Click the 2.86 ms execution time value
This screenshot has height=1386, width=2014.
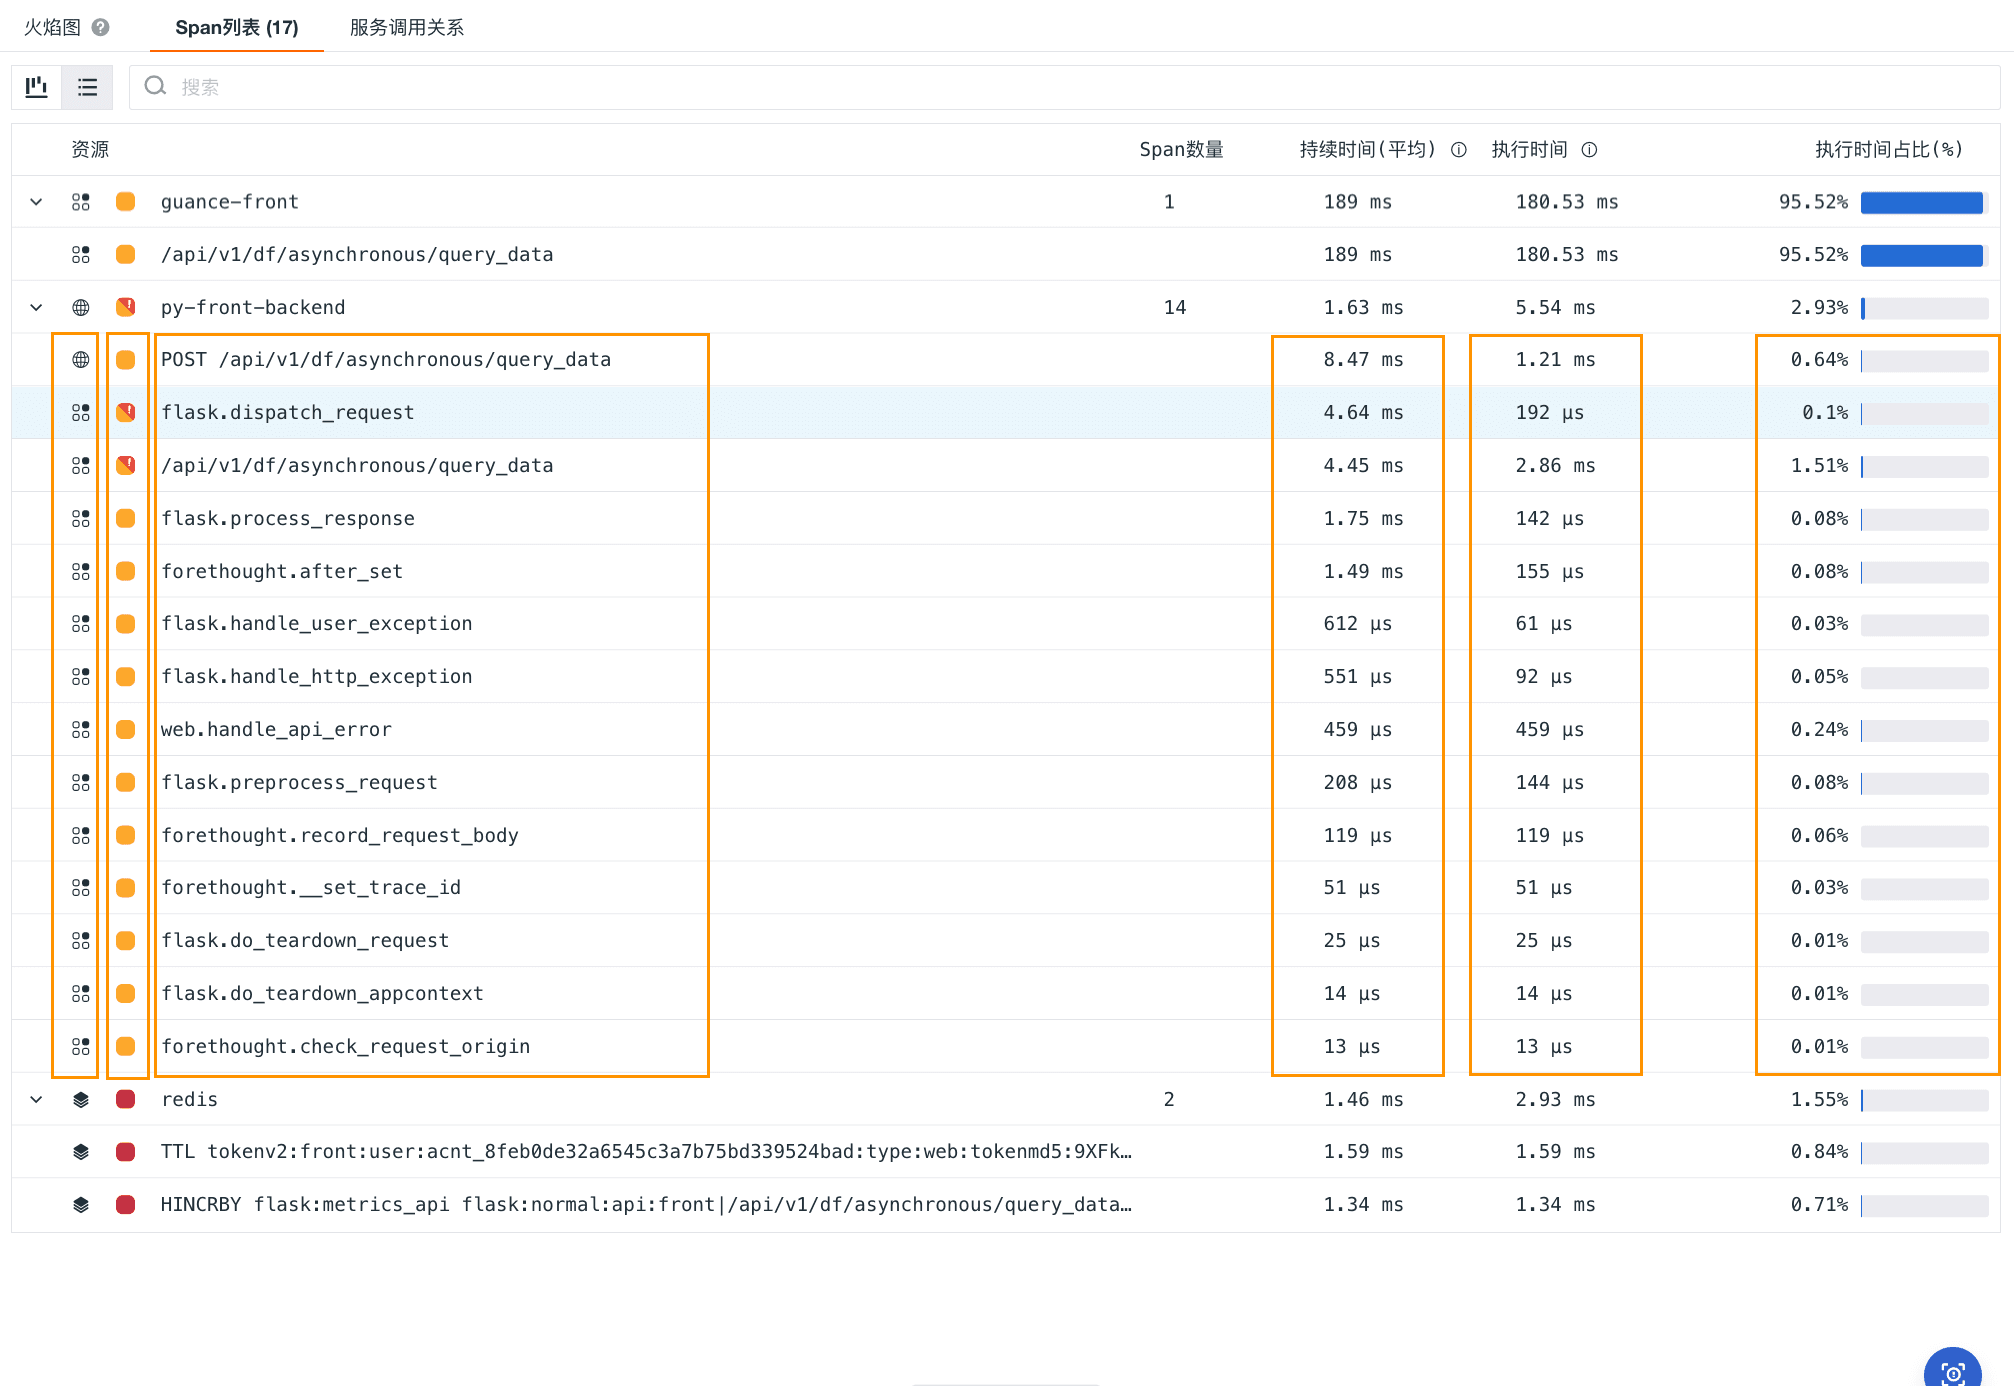coord(1555,465)
